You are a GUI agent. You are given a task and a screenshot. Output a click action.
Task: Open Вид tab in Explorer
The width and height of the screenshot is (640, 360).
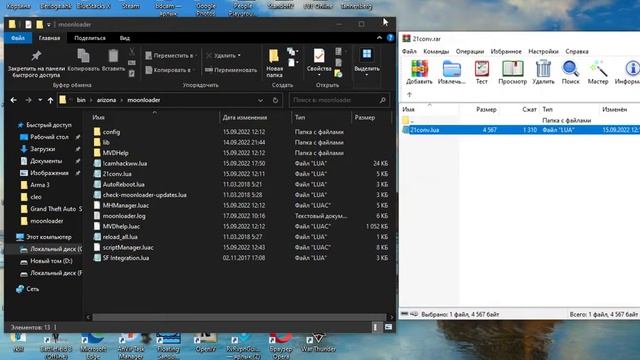pos(124,38)
